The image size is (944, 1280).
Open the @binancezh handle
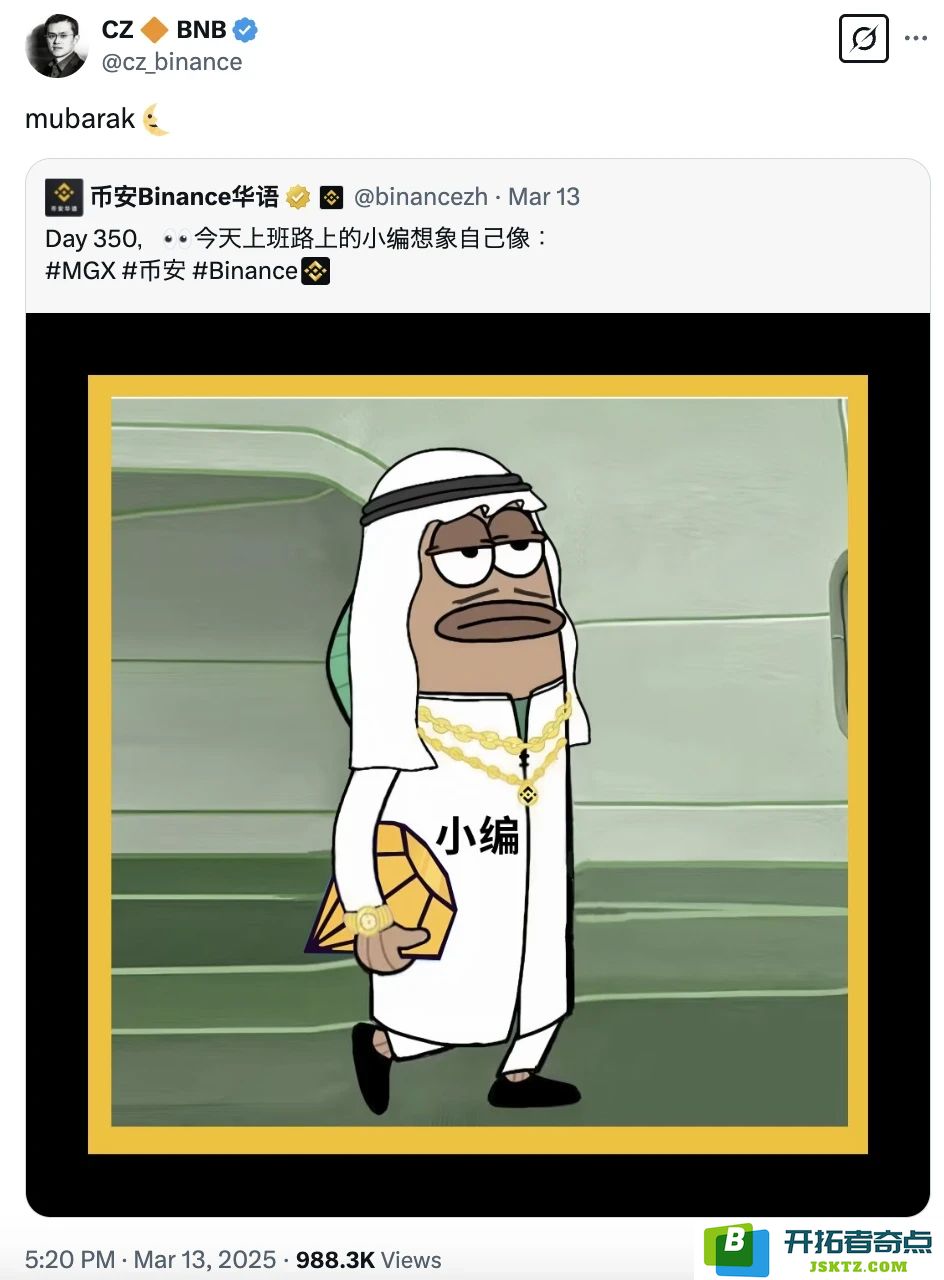tap(422, 197)
